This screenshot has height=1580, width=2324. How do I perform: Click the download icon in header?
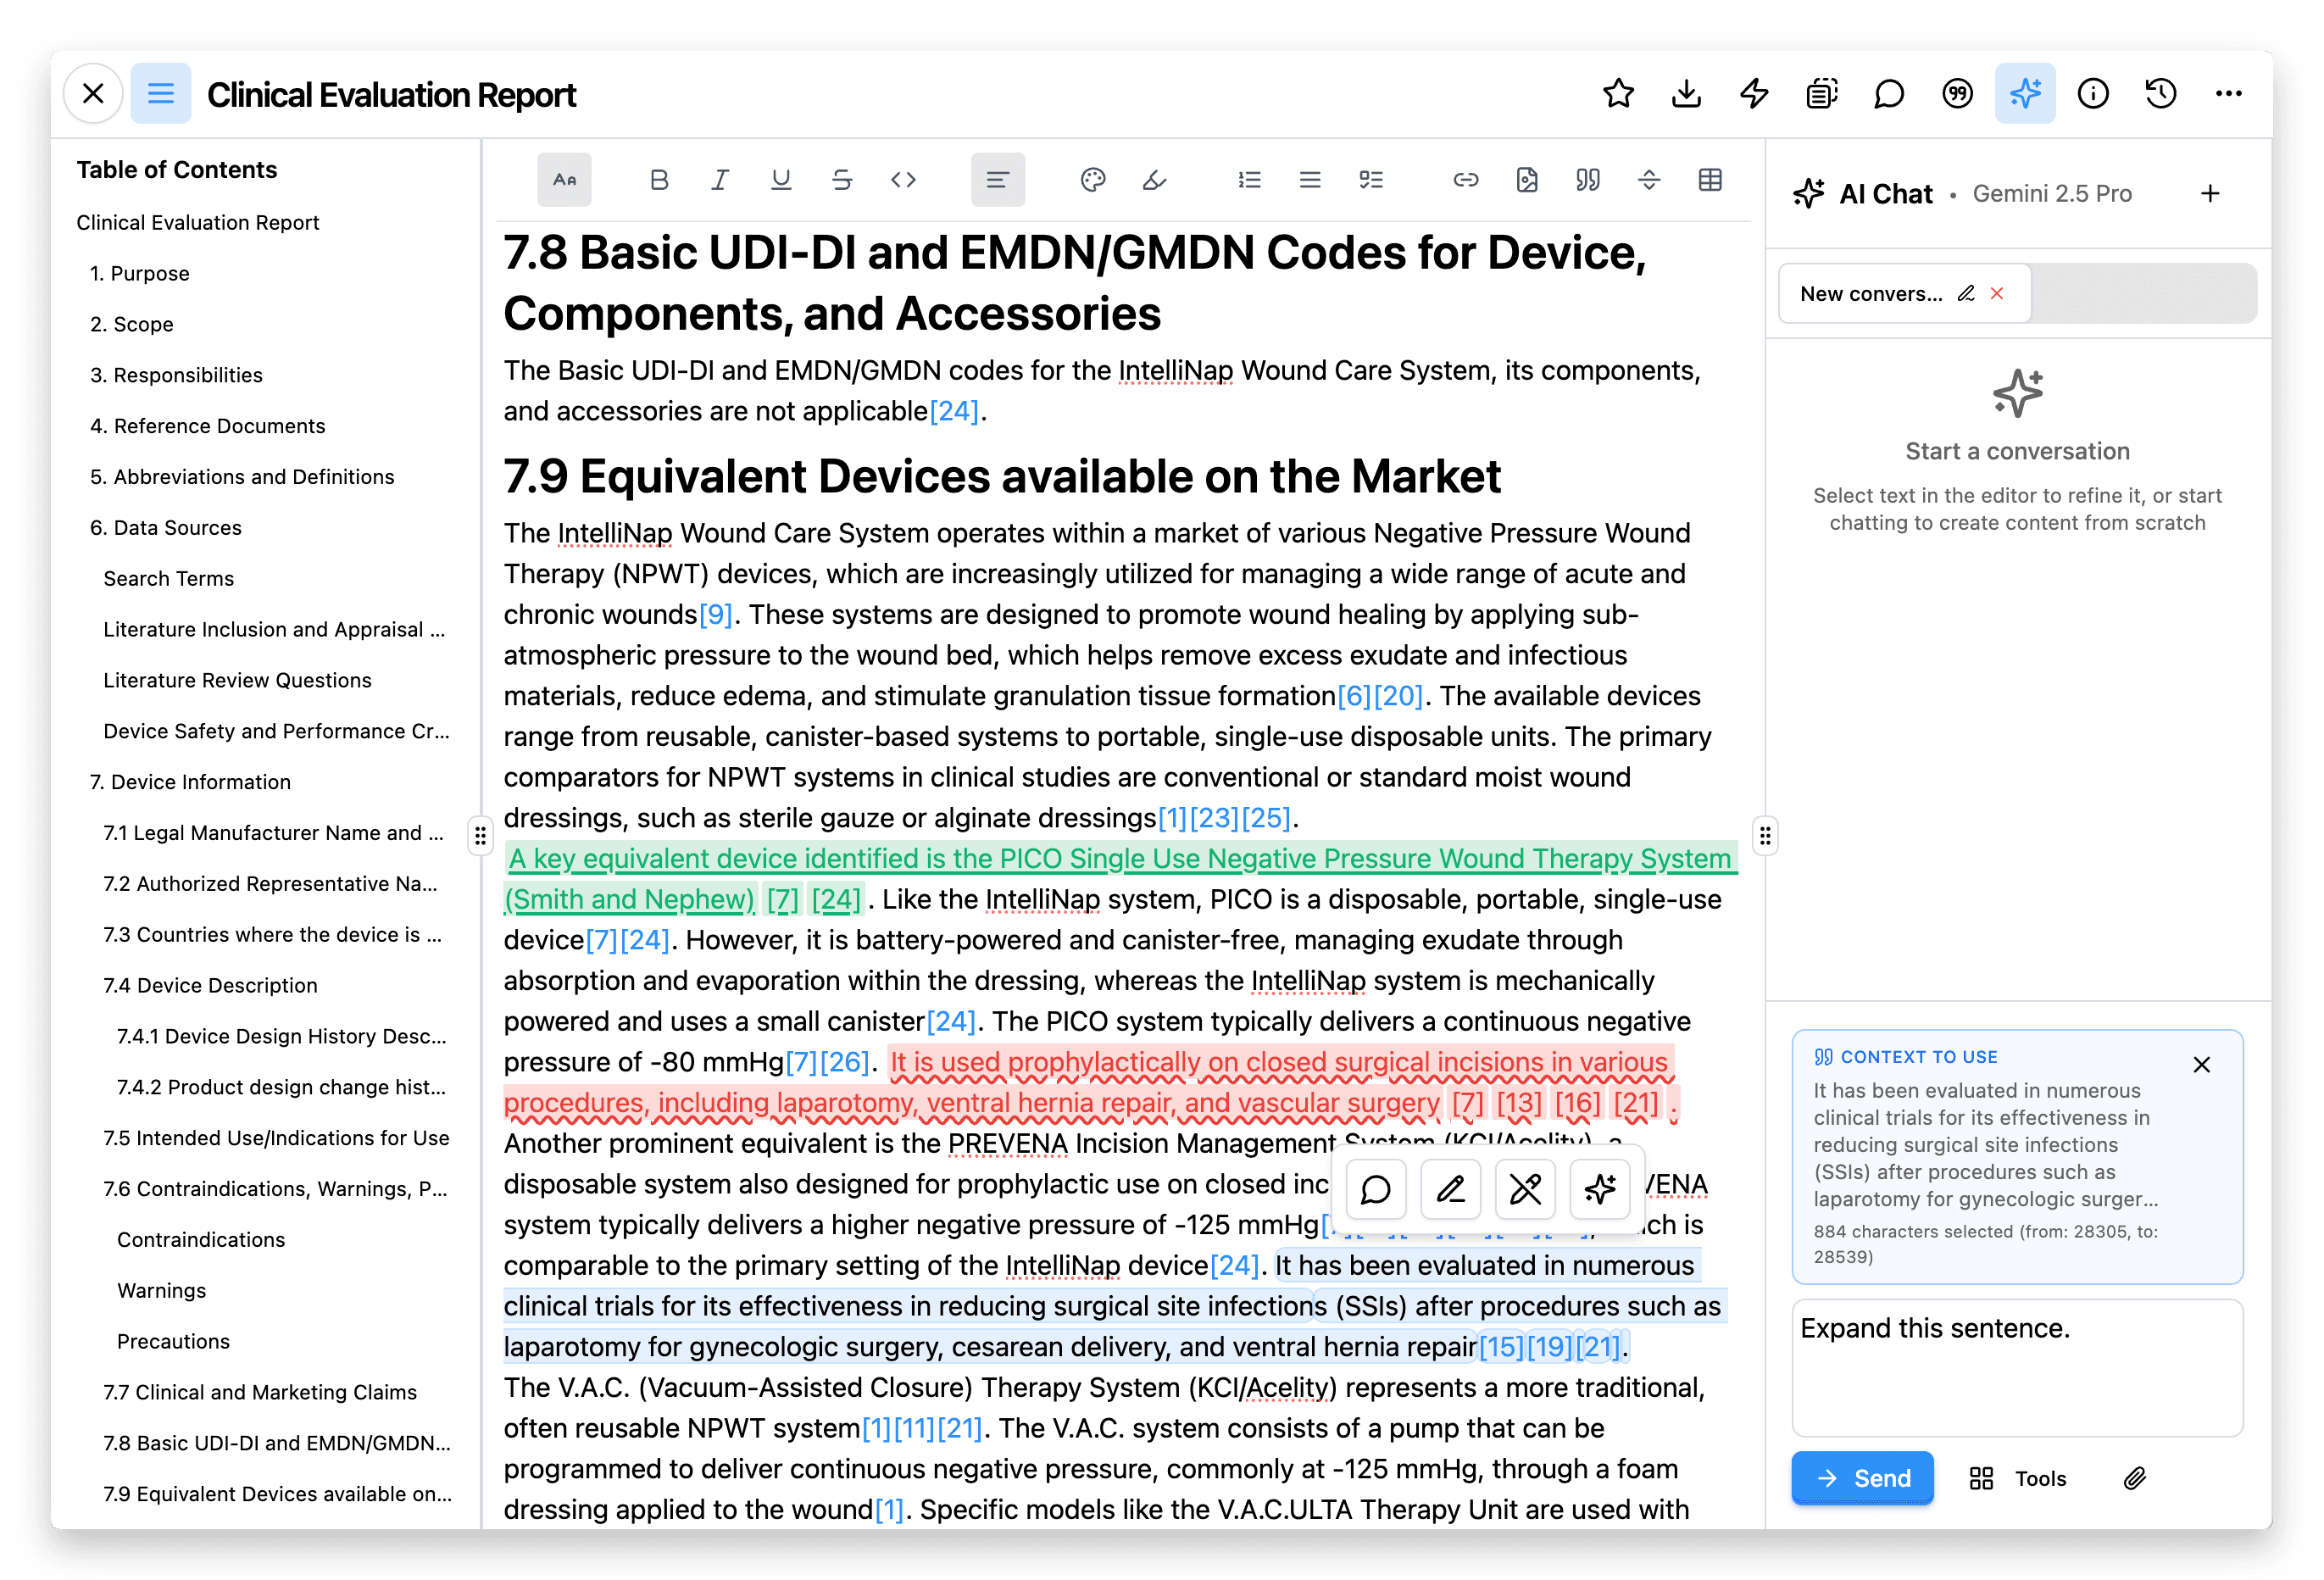(1686, 94)
